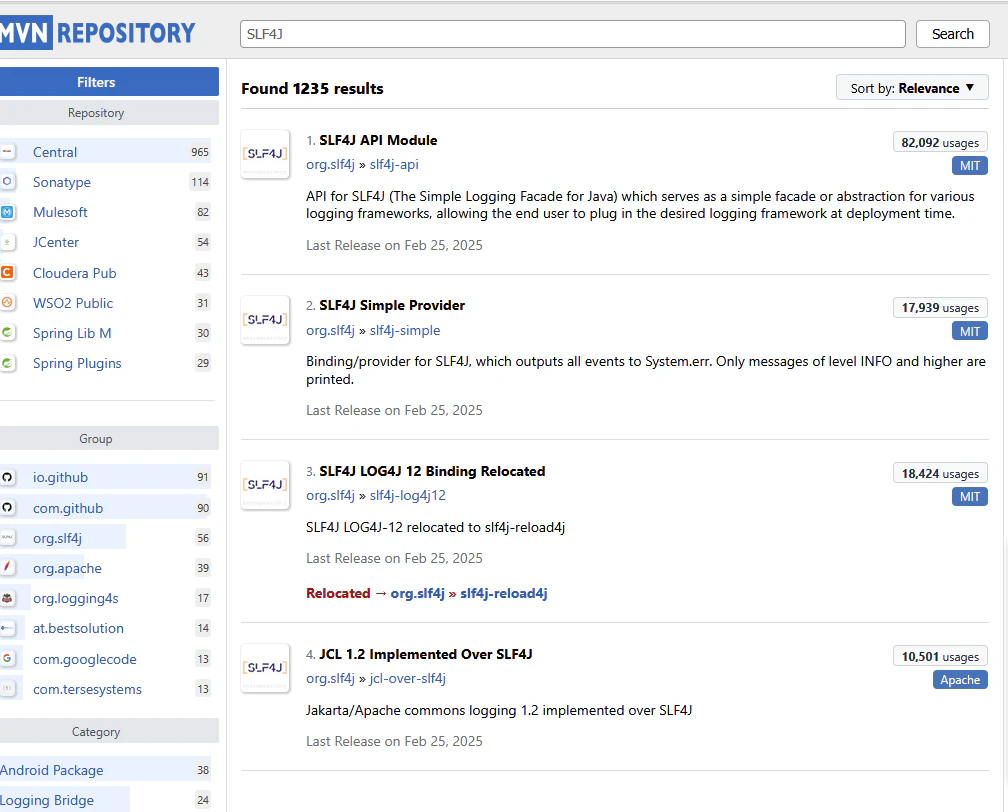Open the SLF4J API Module thumbnail logo
Viewport: 1008px width, 812px height.
(x=265, y=154)
